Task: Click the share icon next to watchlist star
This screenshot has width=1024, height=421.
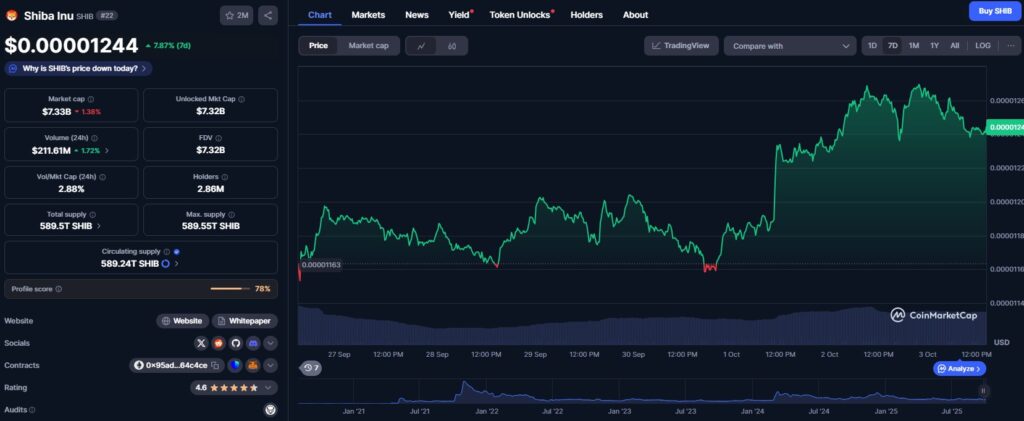Action: [268, 15]
